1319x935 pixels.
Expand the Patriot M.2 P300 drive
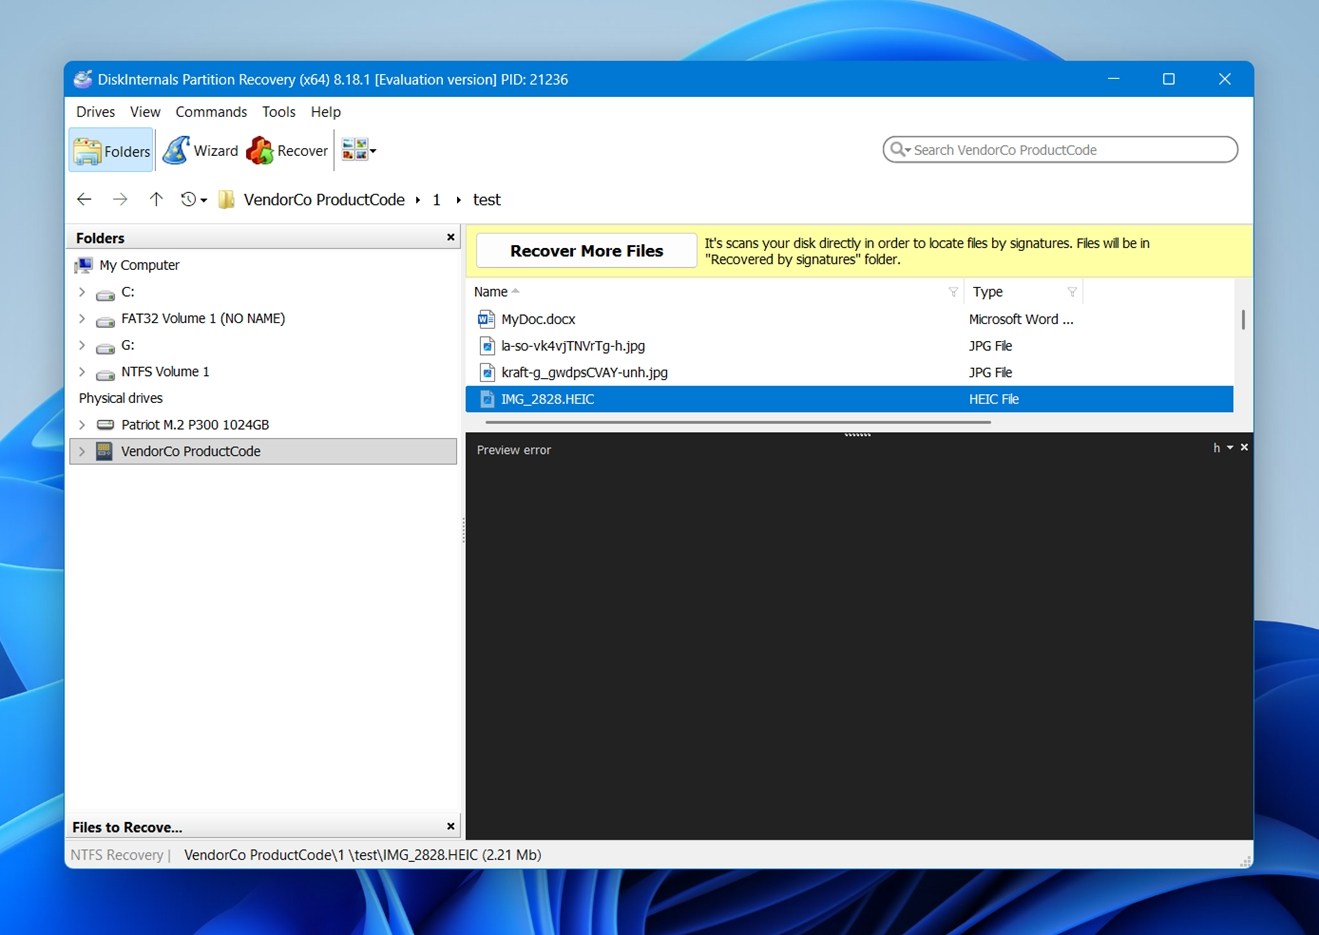[82, 425]
